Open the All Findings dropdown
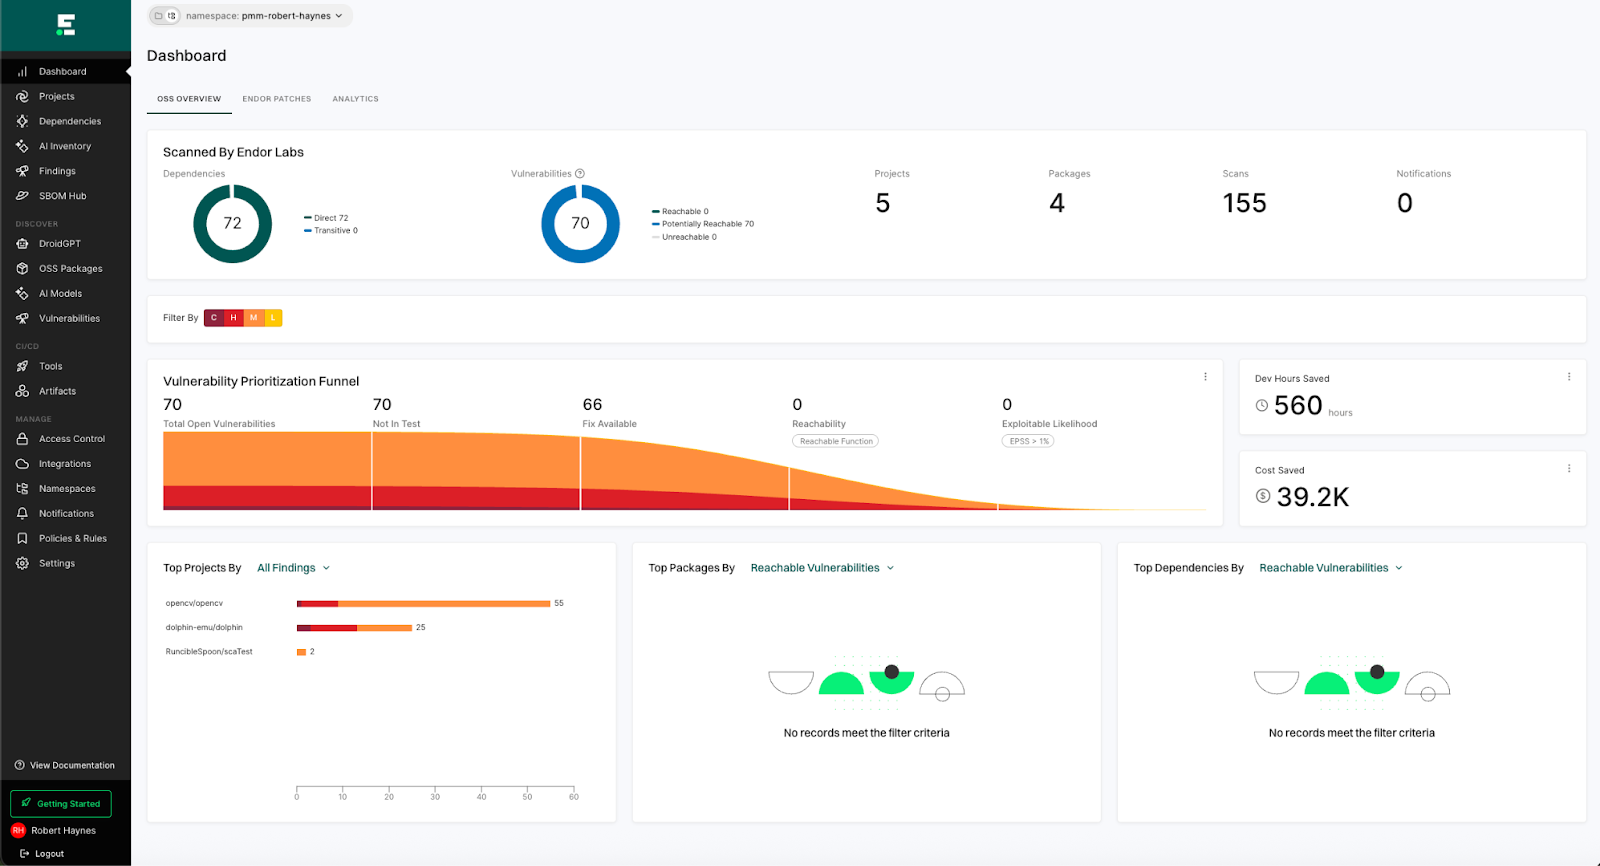Screen dimensions: 1600x866 pos(293,568)
